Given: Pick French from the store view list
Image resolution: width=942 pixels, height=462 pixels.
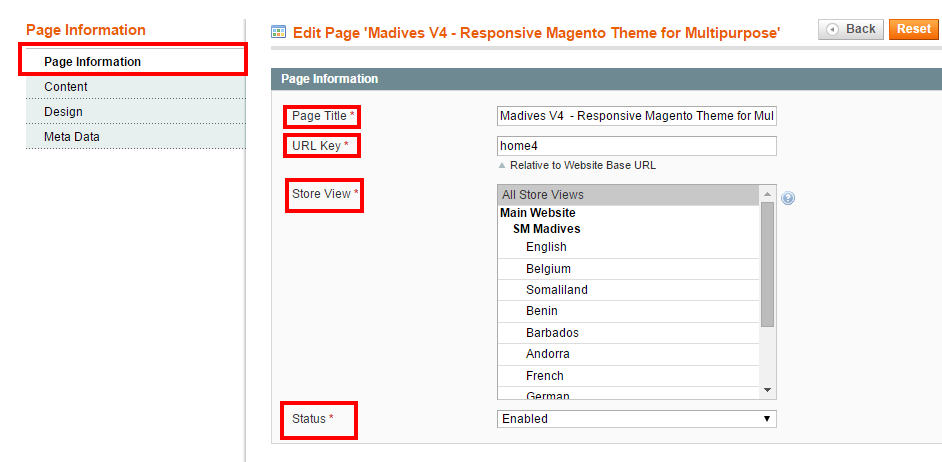Looking at the screenshot, I should tap(628, 375).
